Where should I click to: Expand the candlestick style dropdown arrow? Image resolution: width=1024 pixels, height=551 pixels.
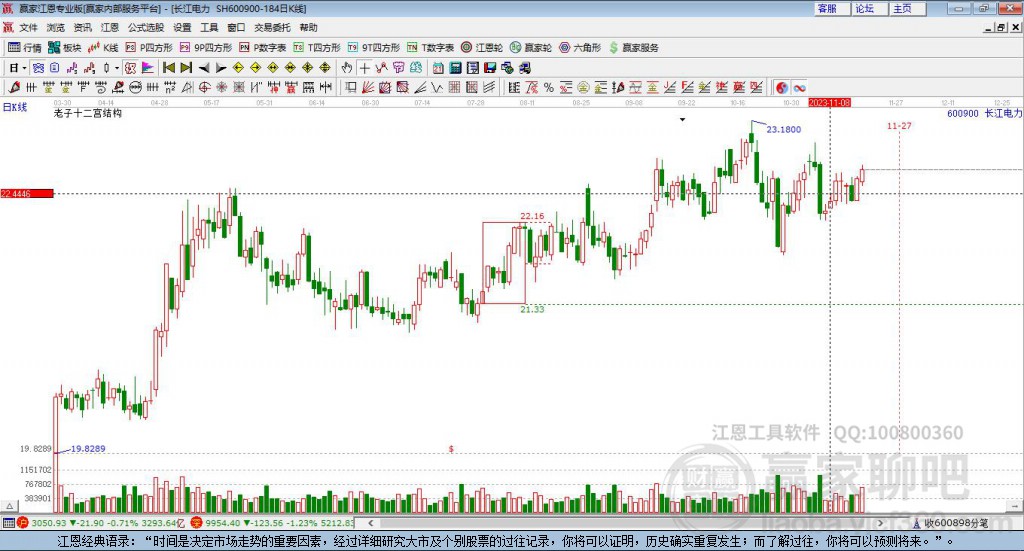(x=117, y=68)
